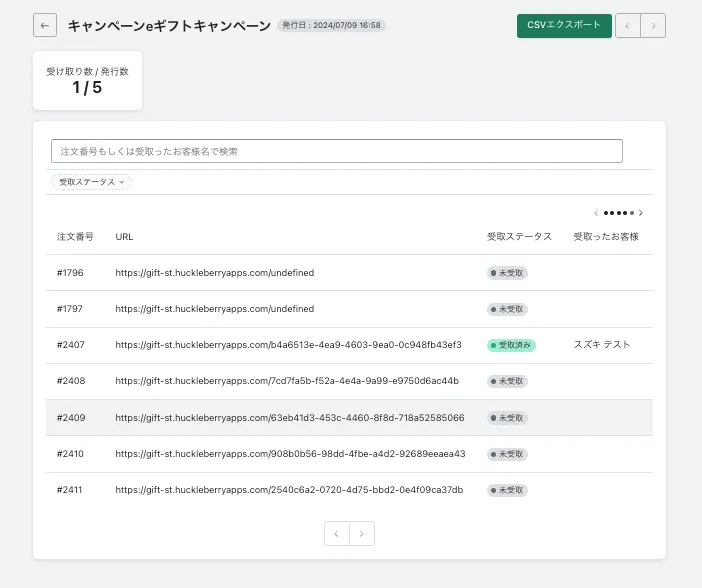Open gift URL for order #2411

[289, 490]
